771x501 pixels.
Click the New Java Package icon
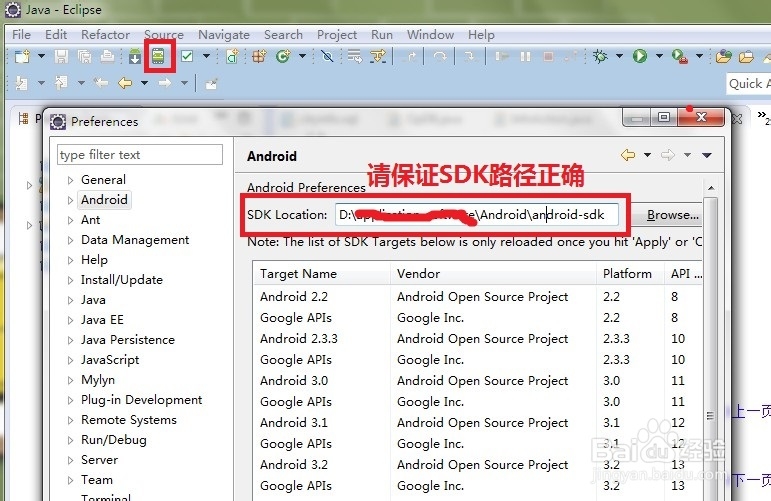[259, 57]
